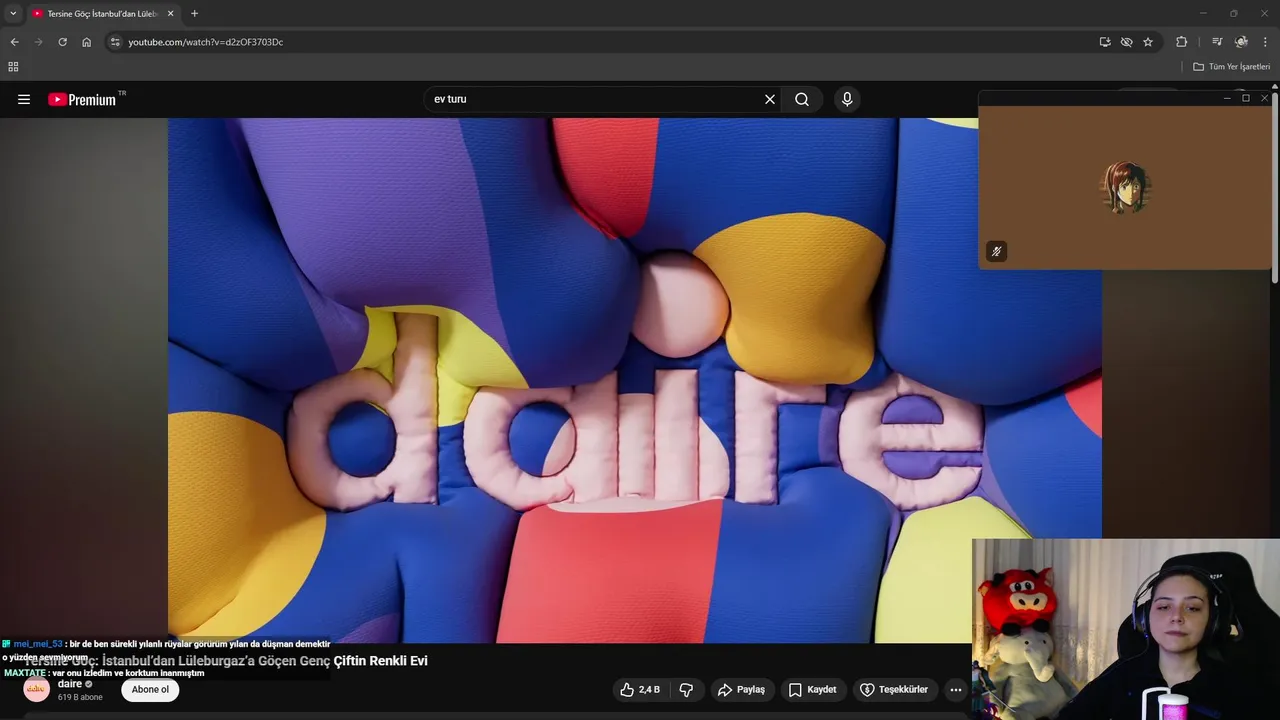The height and width of the screenshot is (720, 1280).
Task: Open the Tüm Yer İşaretleri bookmarks folder
Action: (x=1231, y=67)
